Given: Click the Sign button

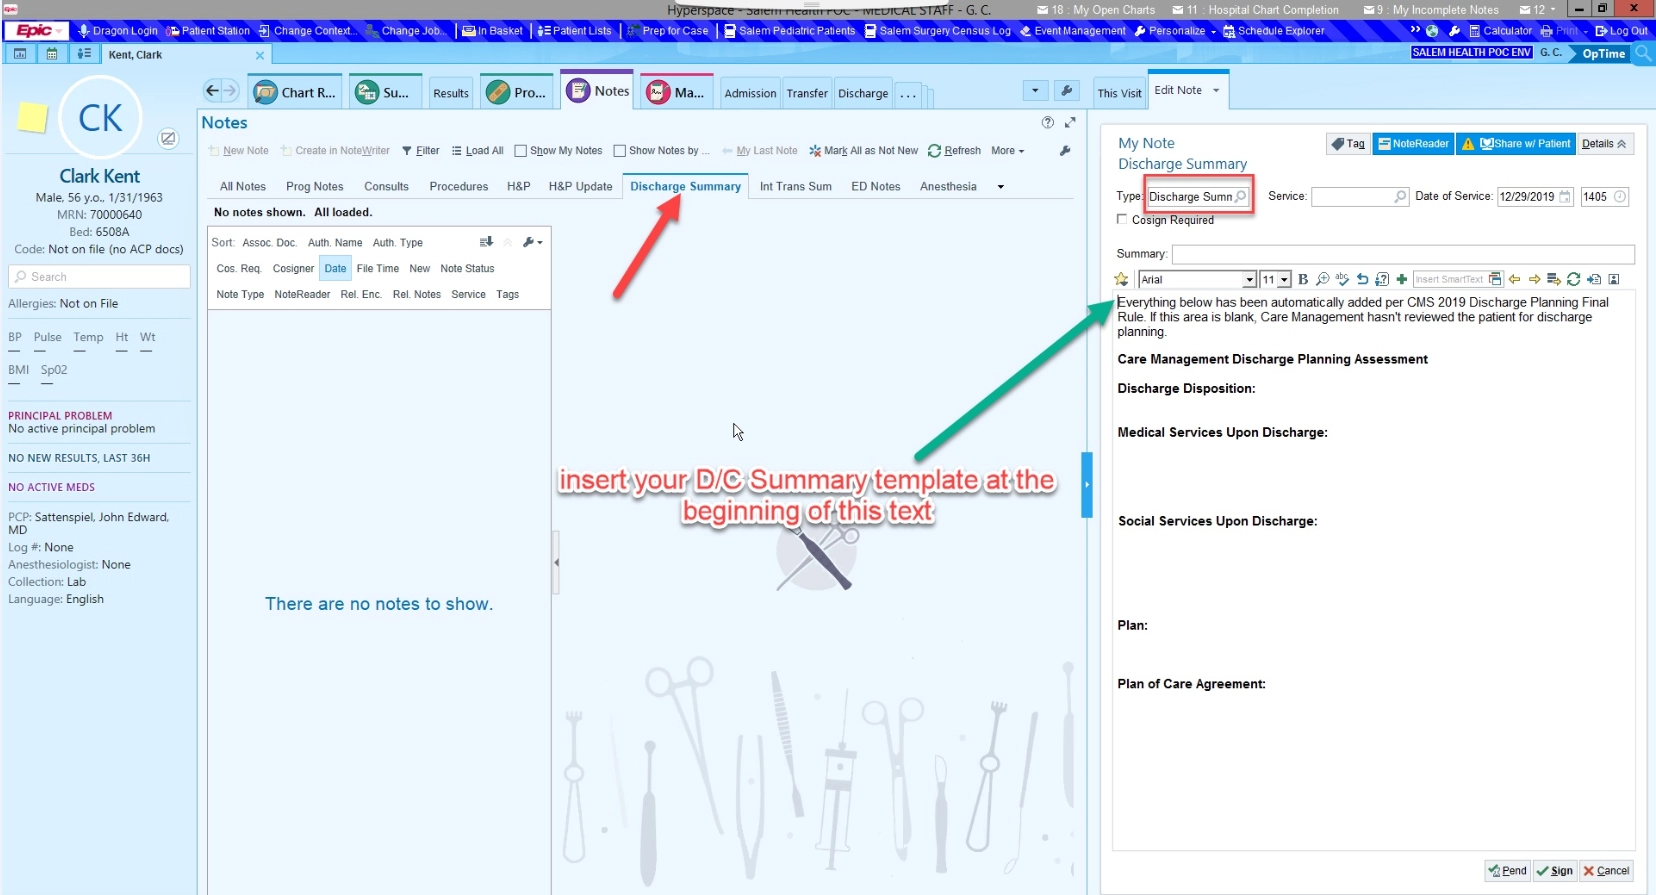Looking at the screenshot, I should point(1554,871).
